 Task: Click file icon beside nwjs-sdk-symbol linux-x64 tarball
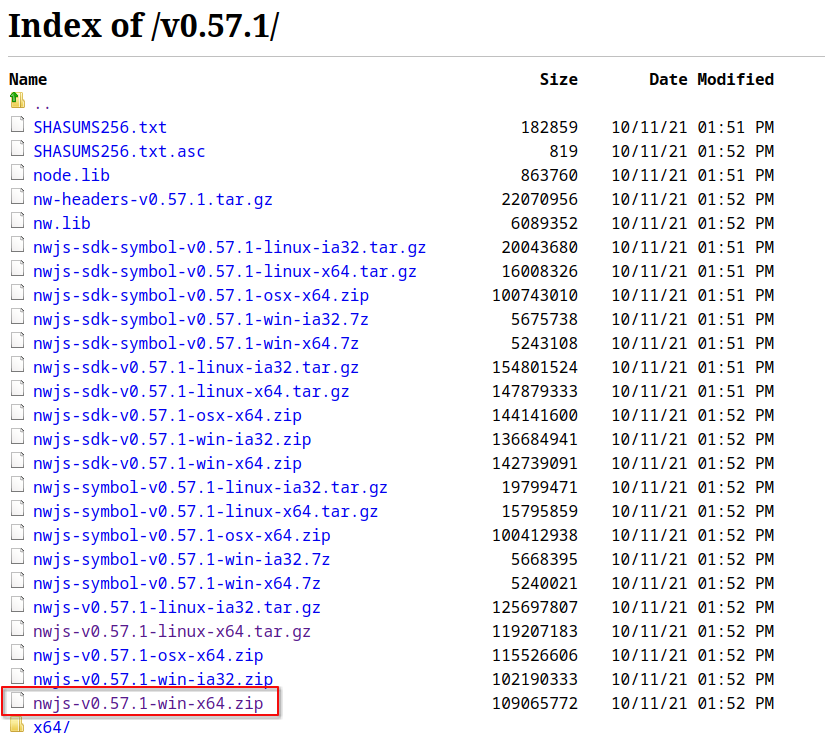[17, 268]
